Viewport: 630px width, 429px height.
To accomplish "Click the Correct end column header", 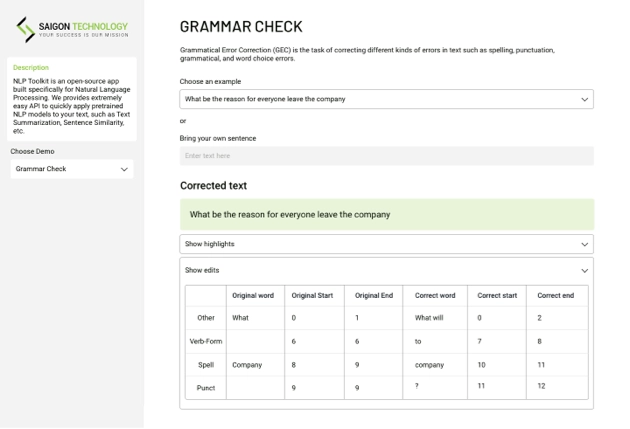I will tap(556, 295).
